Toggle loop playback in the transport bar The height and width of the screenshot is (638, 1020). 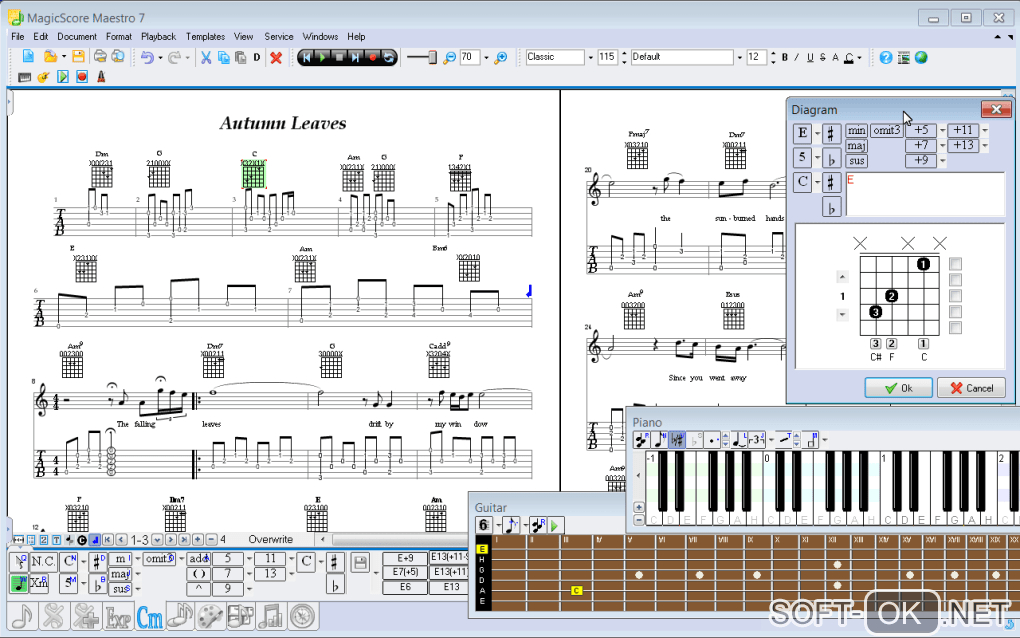388,57
